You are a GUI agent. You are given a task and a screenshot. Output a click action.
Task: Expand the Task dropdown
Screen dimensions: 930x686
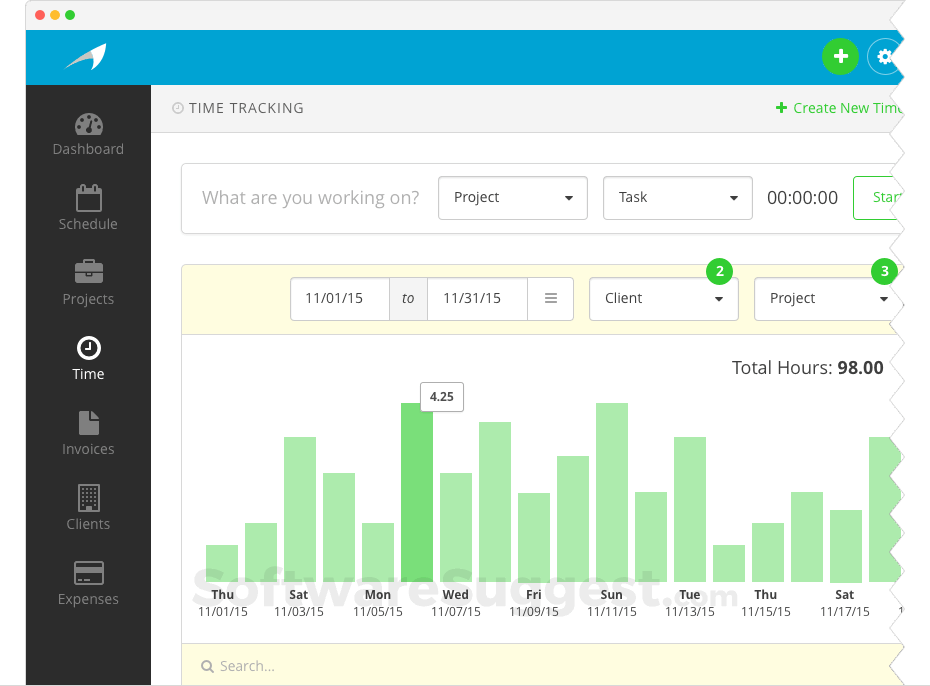point(678,198)
